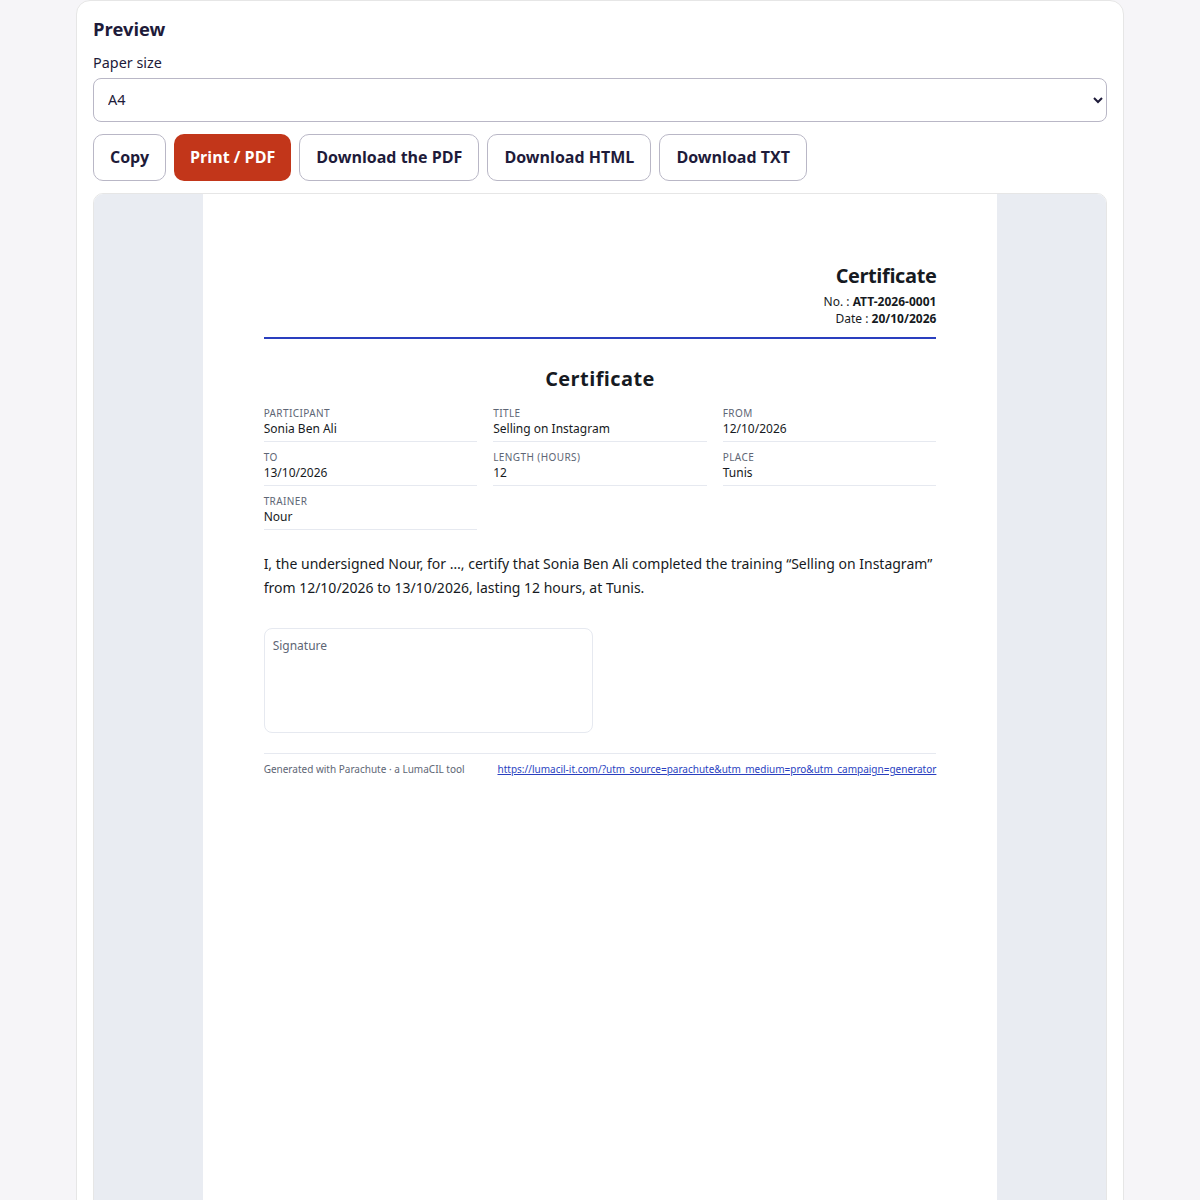This screenshot has width=1200, height=1200.
Task: Click the title value Selling on Instagram
Action: pos(551,428)
